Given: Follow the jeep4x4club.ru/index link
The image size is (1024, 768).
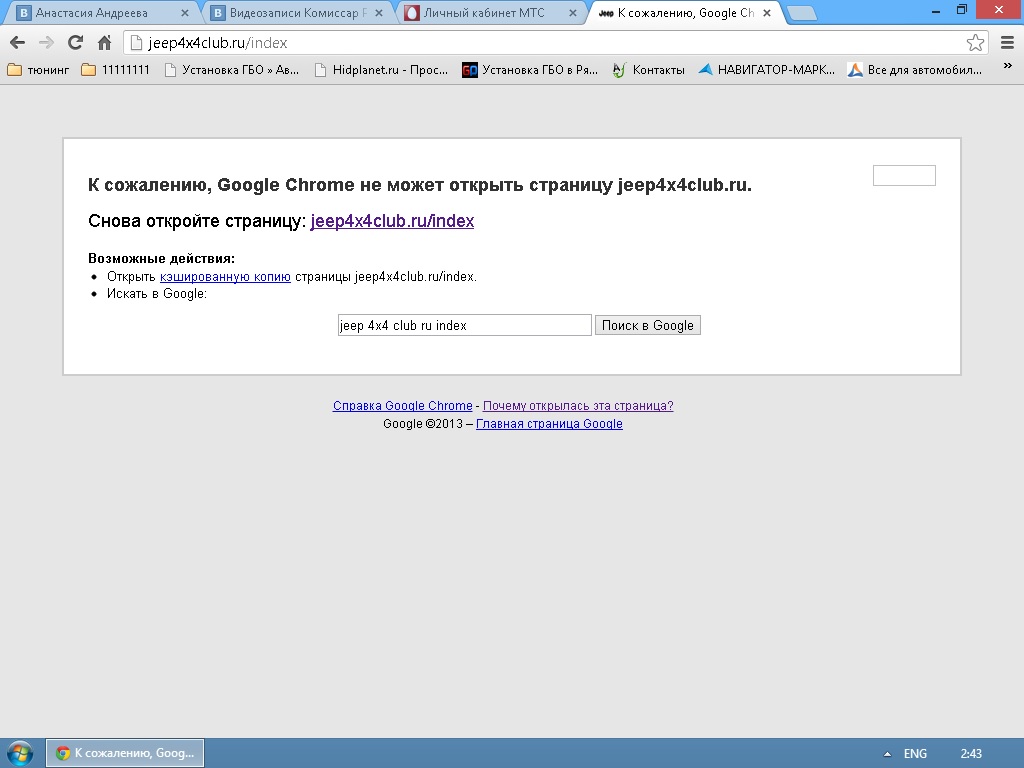Looking at the screenshot, I should point(392,221).
